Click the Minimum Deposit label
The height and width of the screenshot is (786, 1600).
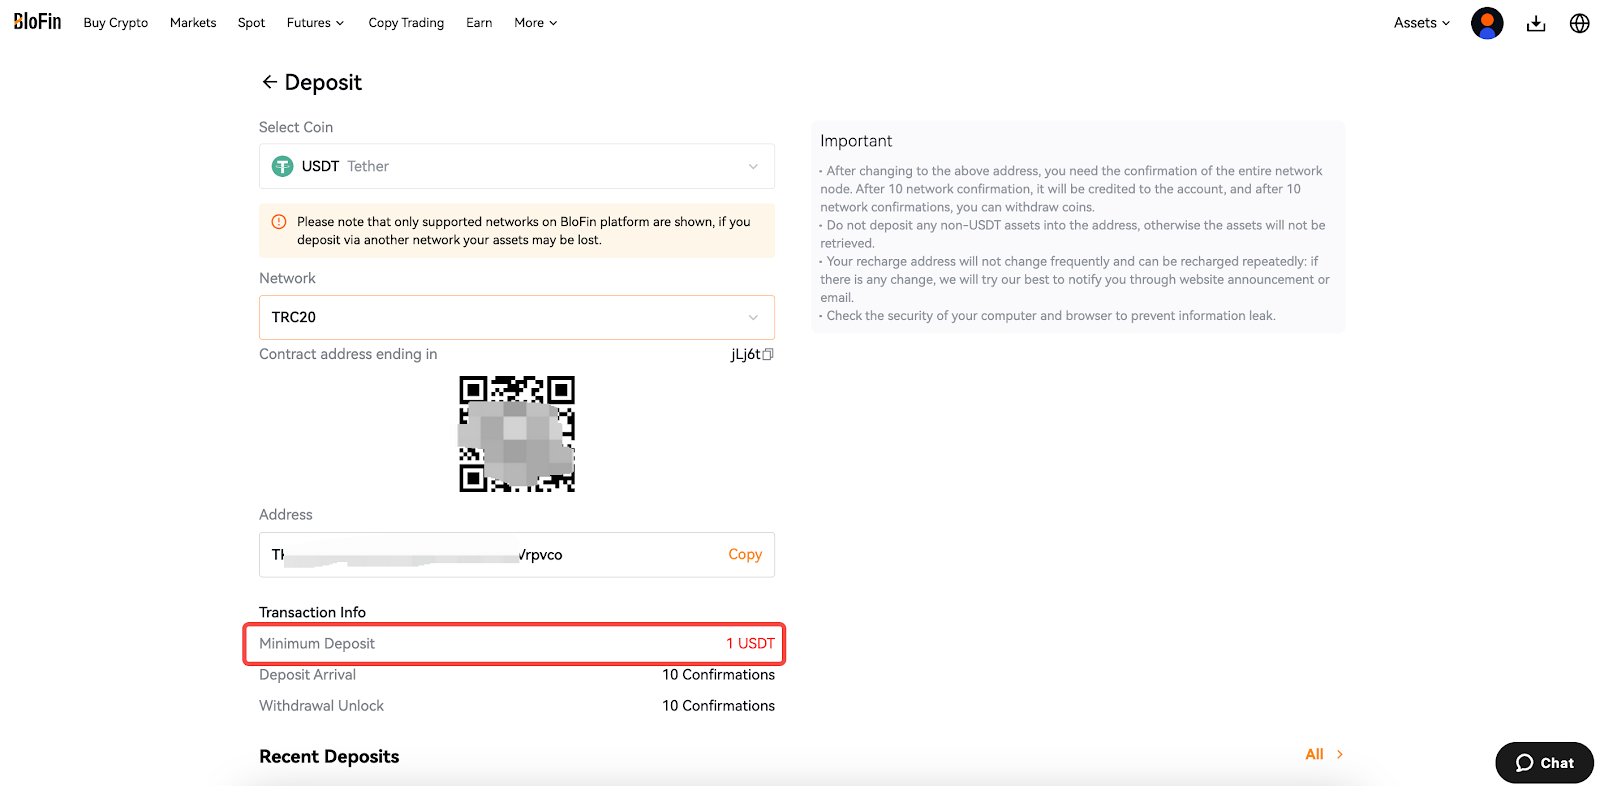pos(317,643)
